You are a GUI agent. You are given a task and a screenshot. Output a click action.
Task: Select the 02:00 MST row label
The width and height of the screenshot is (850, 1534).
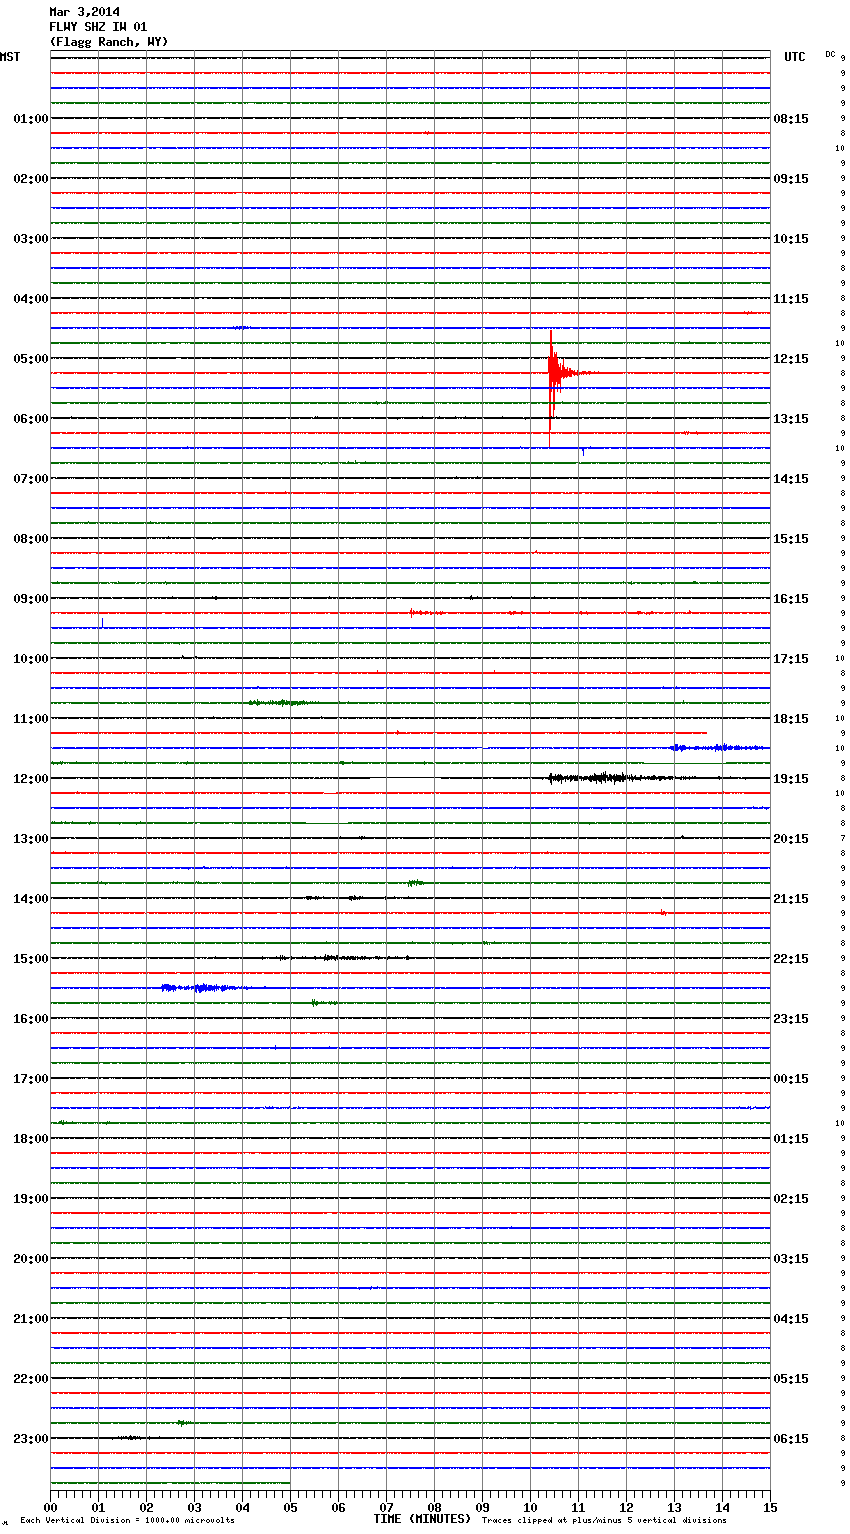[31, 179]
